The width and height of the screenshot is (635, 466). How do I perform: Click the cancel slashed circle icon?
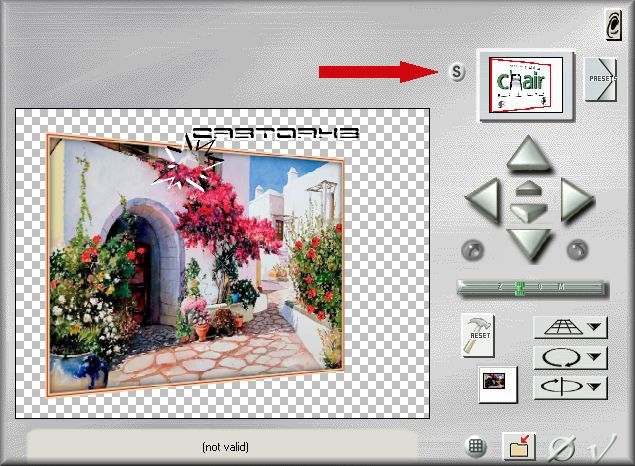[563, 448]
